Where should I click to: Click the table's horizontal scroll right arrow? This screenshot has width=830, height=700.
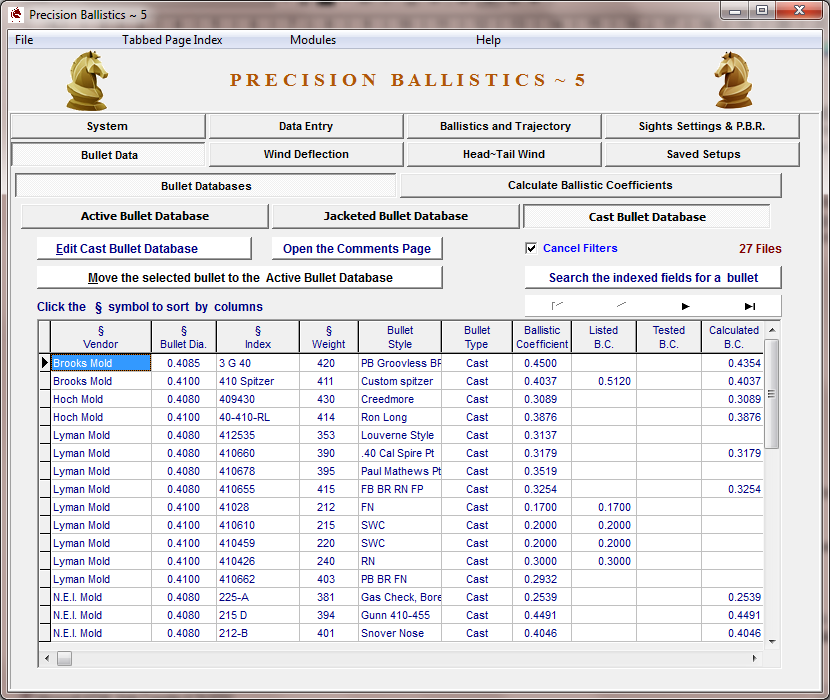point(754,658)
